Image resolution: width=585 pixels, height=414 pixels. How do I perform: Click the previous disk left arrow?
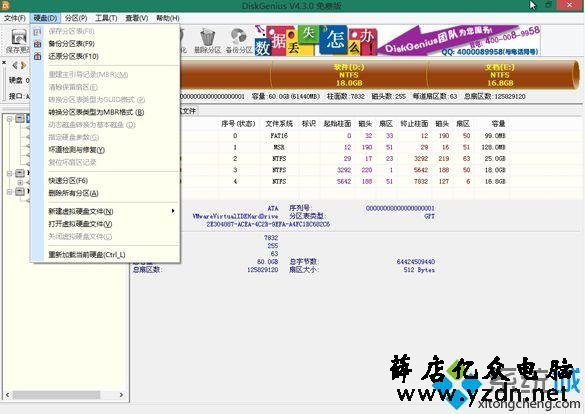15,65
